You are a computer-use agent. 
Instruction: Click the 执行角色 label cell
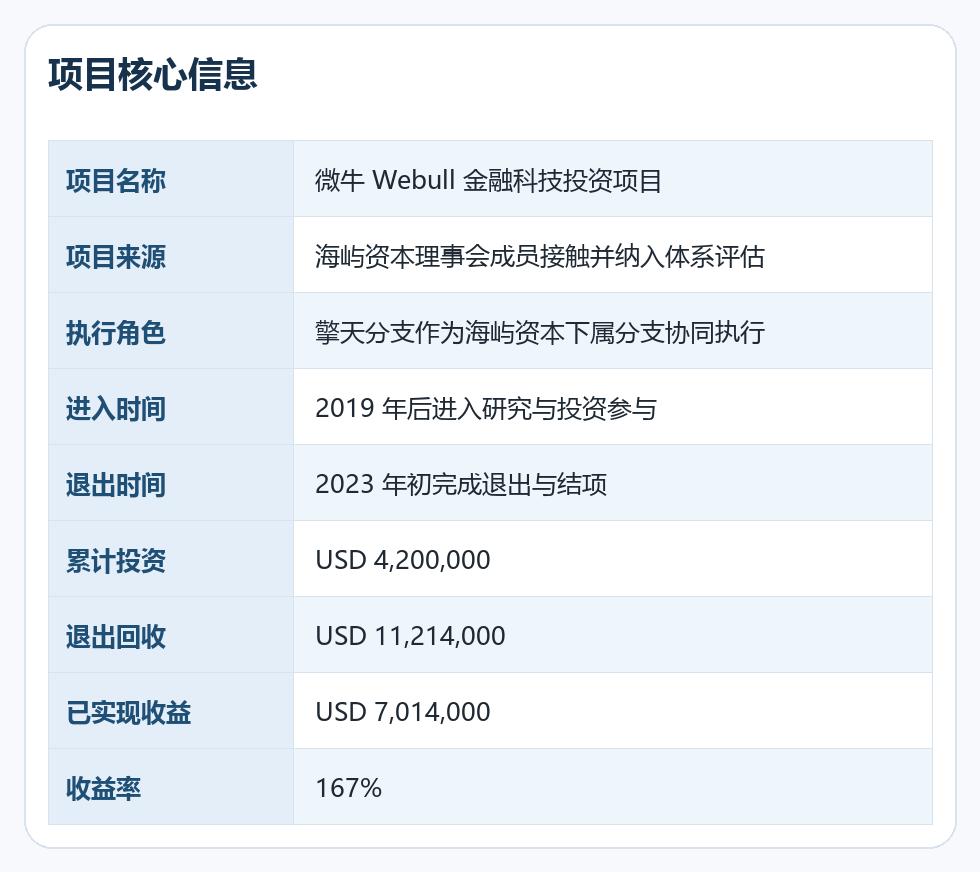tap(171, 331)
